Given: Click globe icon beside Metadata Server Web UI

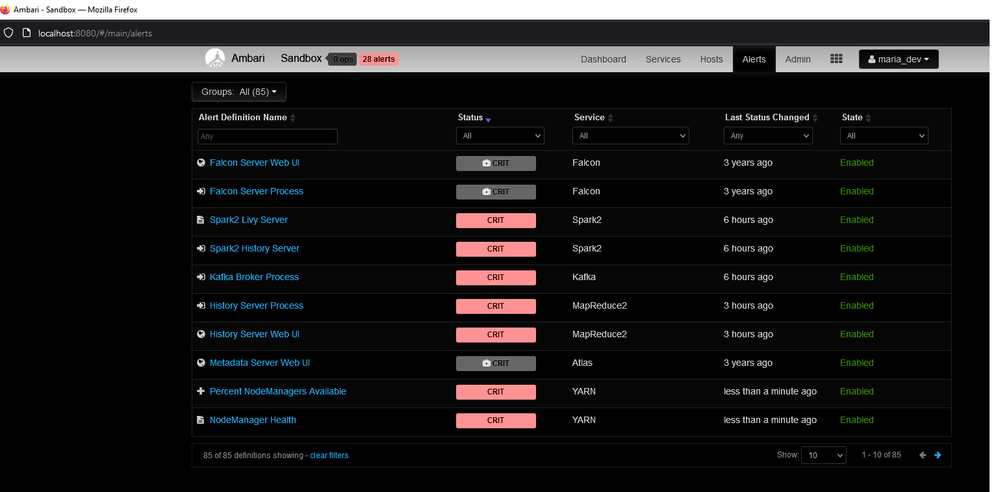Looking at the screenshot, I should (200, 363).
